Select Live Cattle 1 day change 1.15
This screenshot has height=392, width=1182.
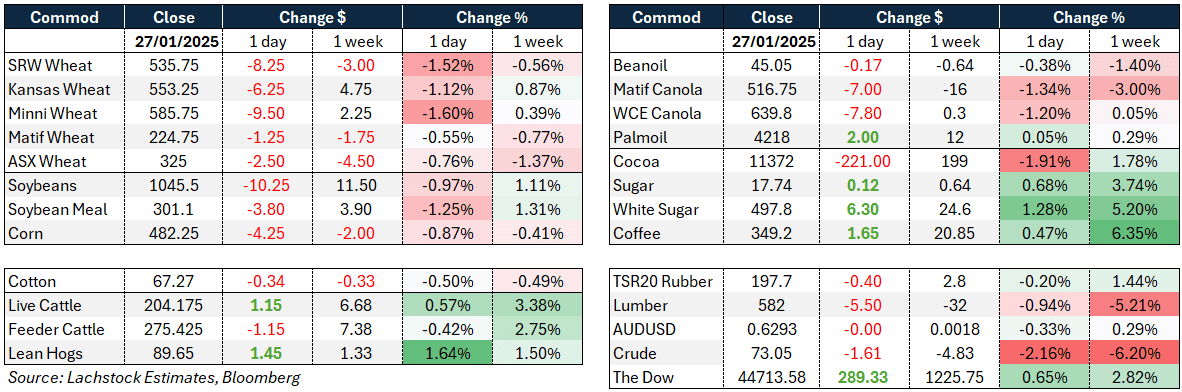[267, 305]
